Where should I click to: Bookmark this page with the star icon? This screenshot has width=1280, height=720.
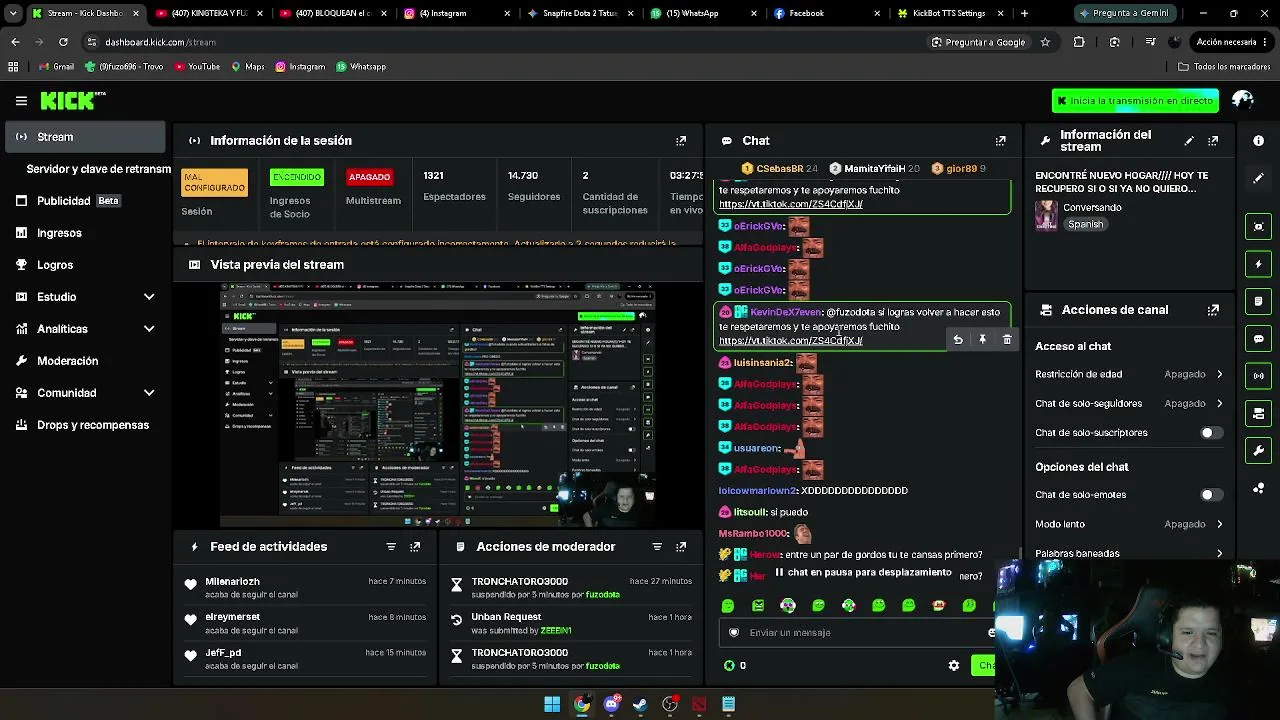click(x=1045, y=42)
